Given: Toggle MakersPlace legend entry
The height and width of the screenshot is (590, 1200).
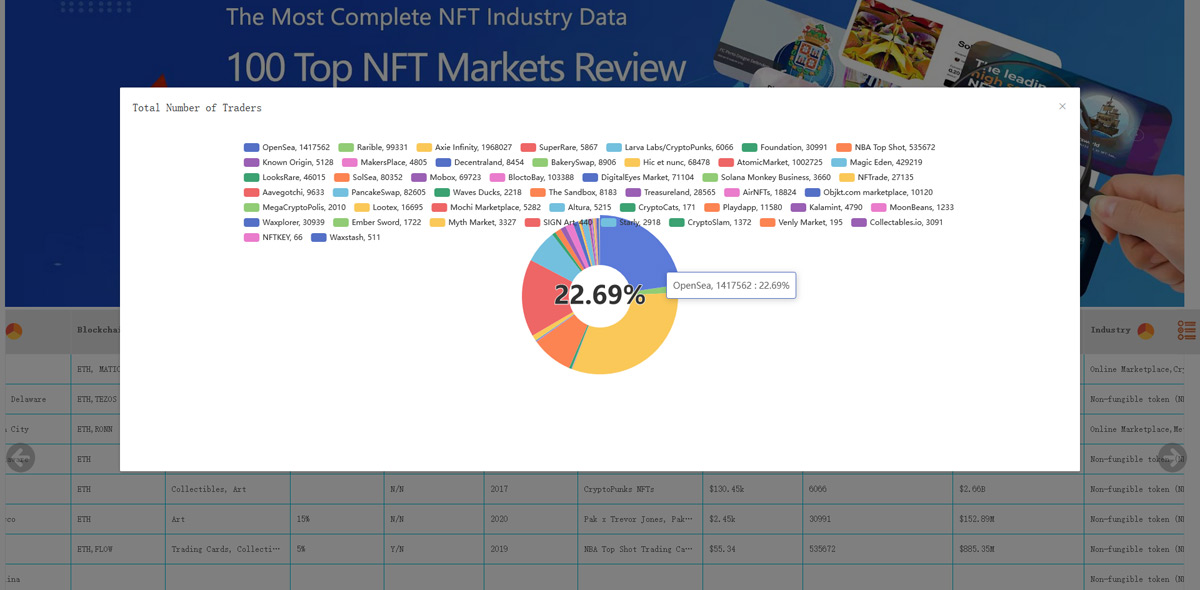Looking at the screenshot, I should point(385,162).
